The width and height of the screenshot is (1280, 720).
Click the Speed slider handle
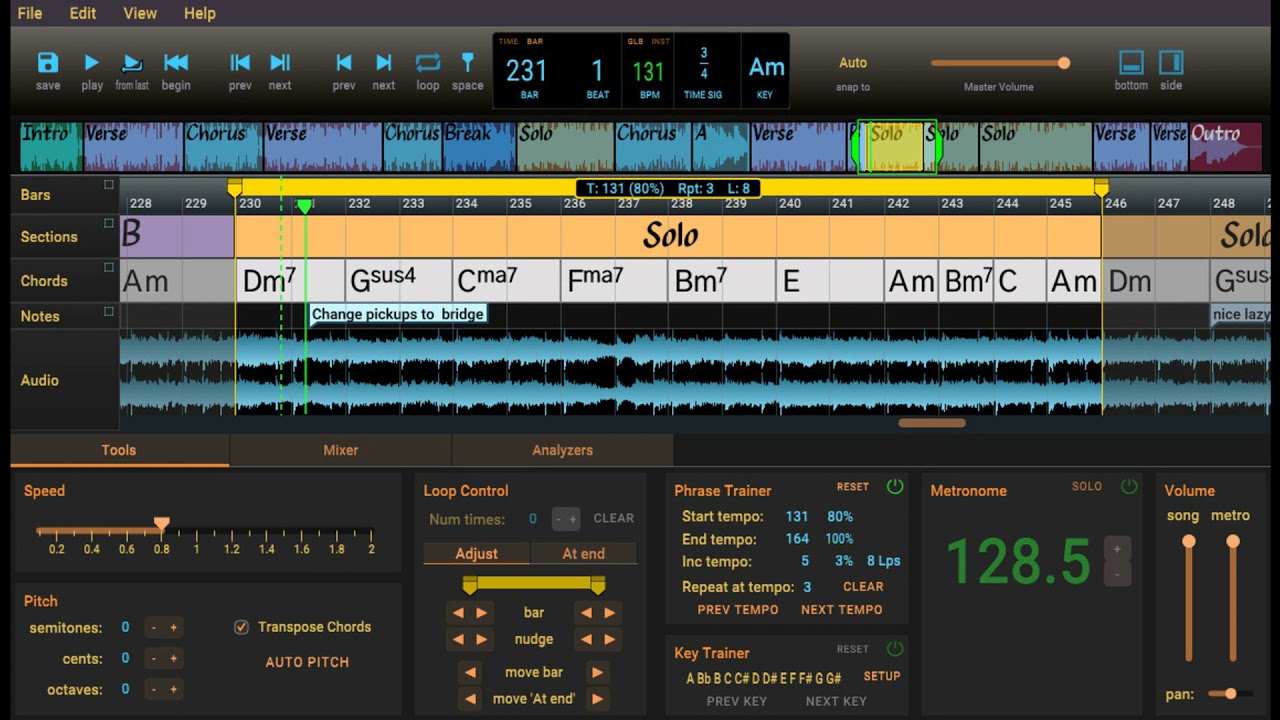point(161,524)
